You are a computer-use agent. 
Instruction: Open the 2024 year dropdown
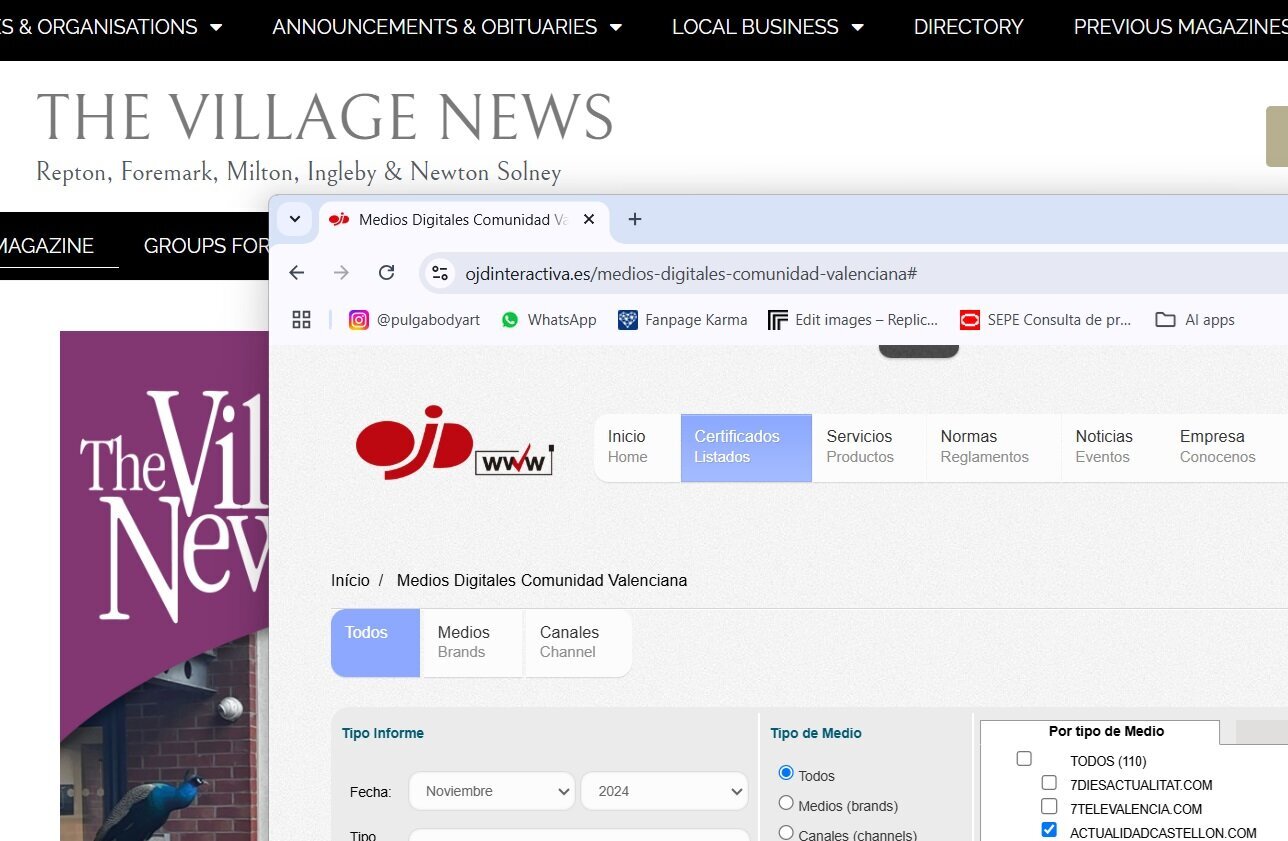(664, 791)
